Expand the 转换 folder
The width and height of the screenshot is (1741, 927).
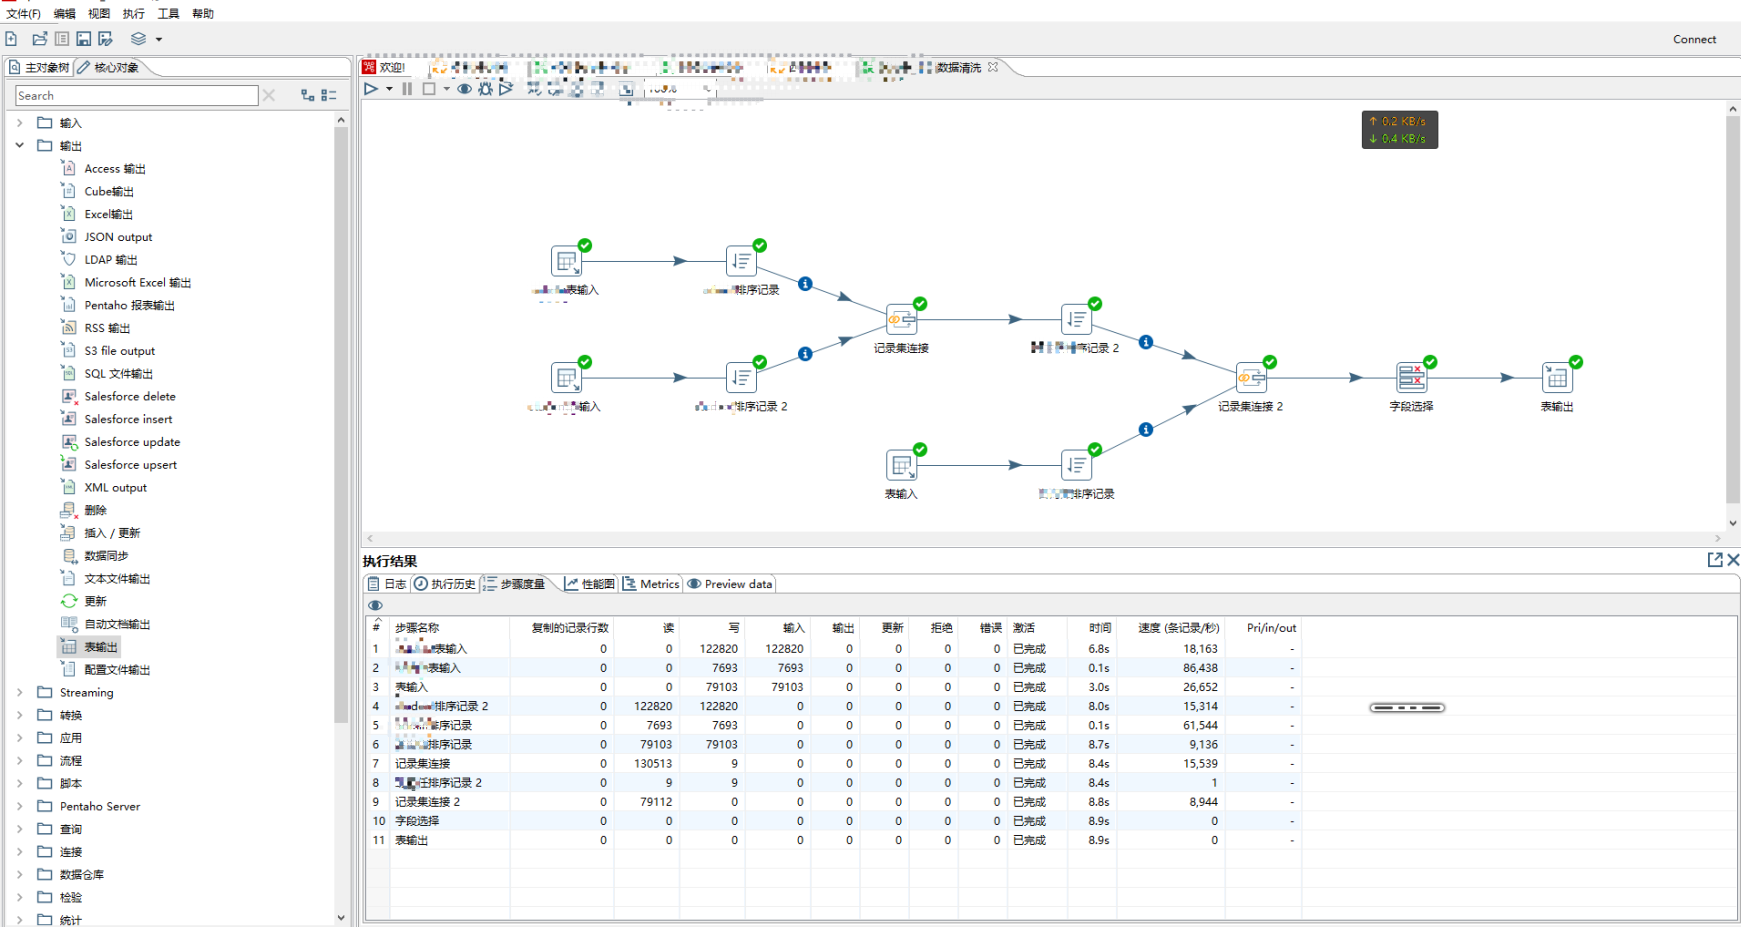pyautogui.click(x=19, y=715)
